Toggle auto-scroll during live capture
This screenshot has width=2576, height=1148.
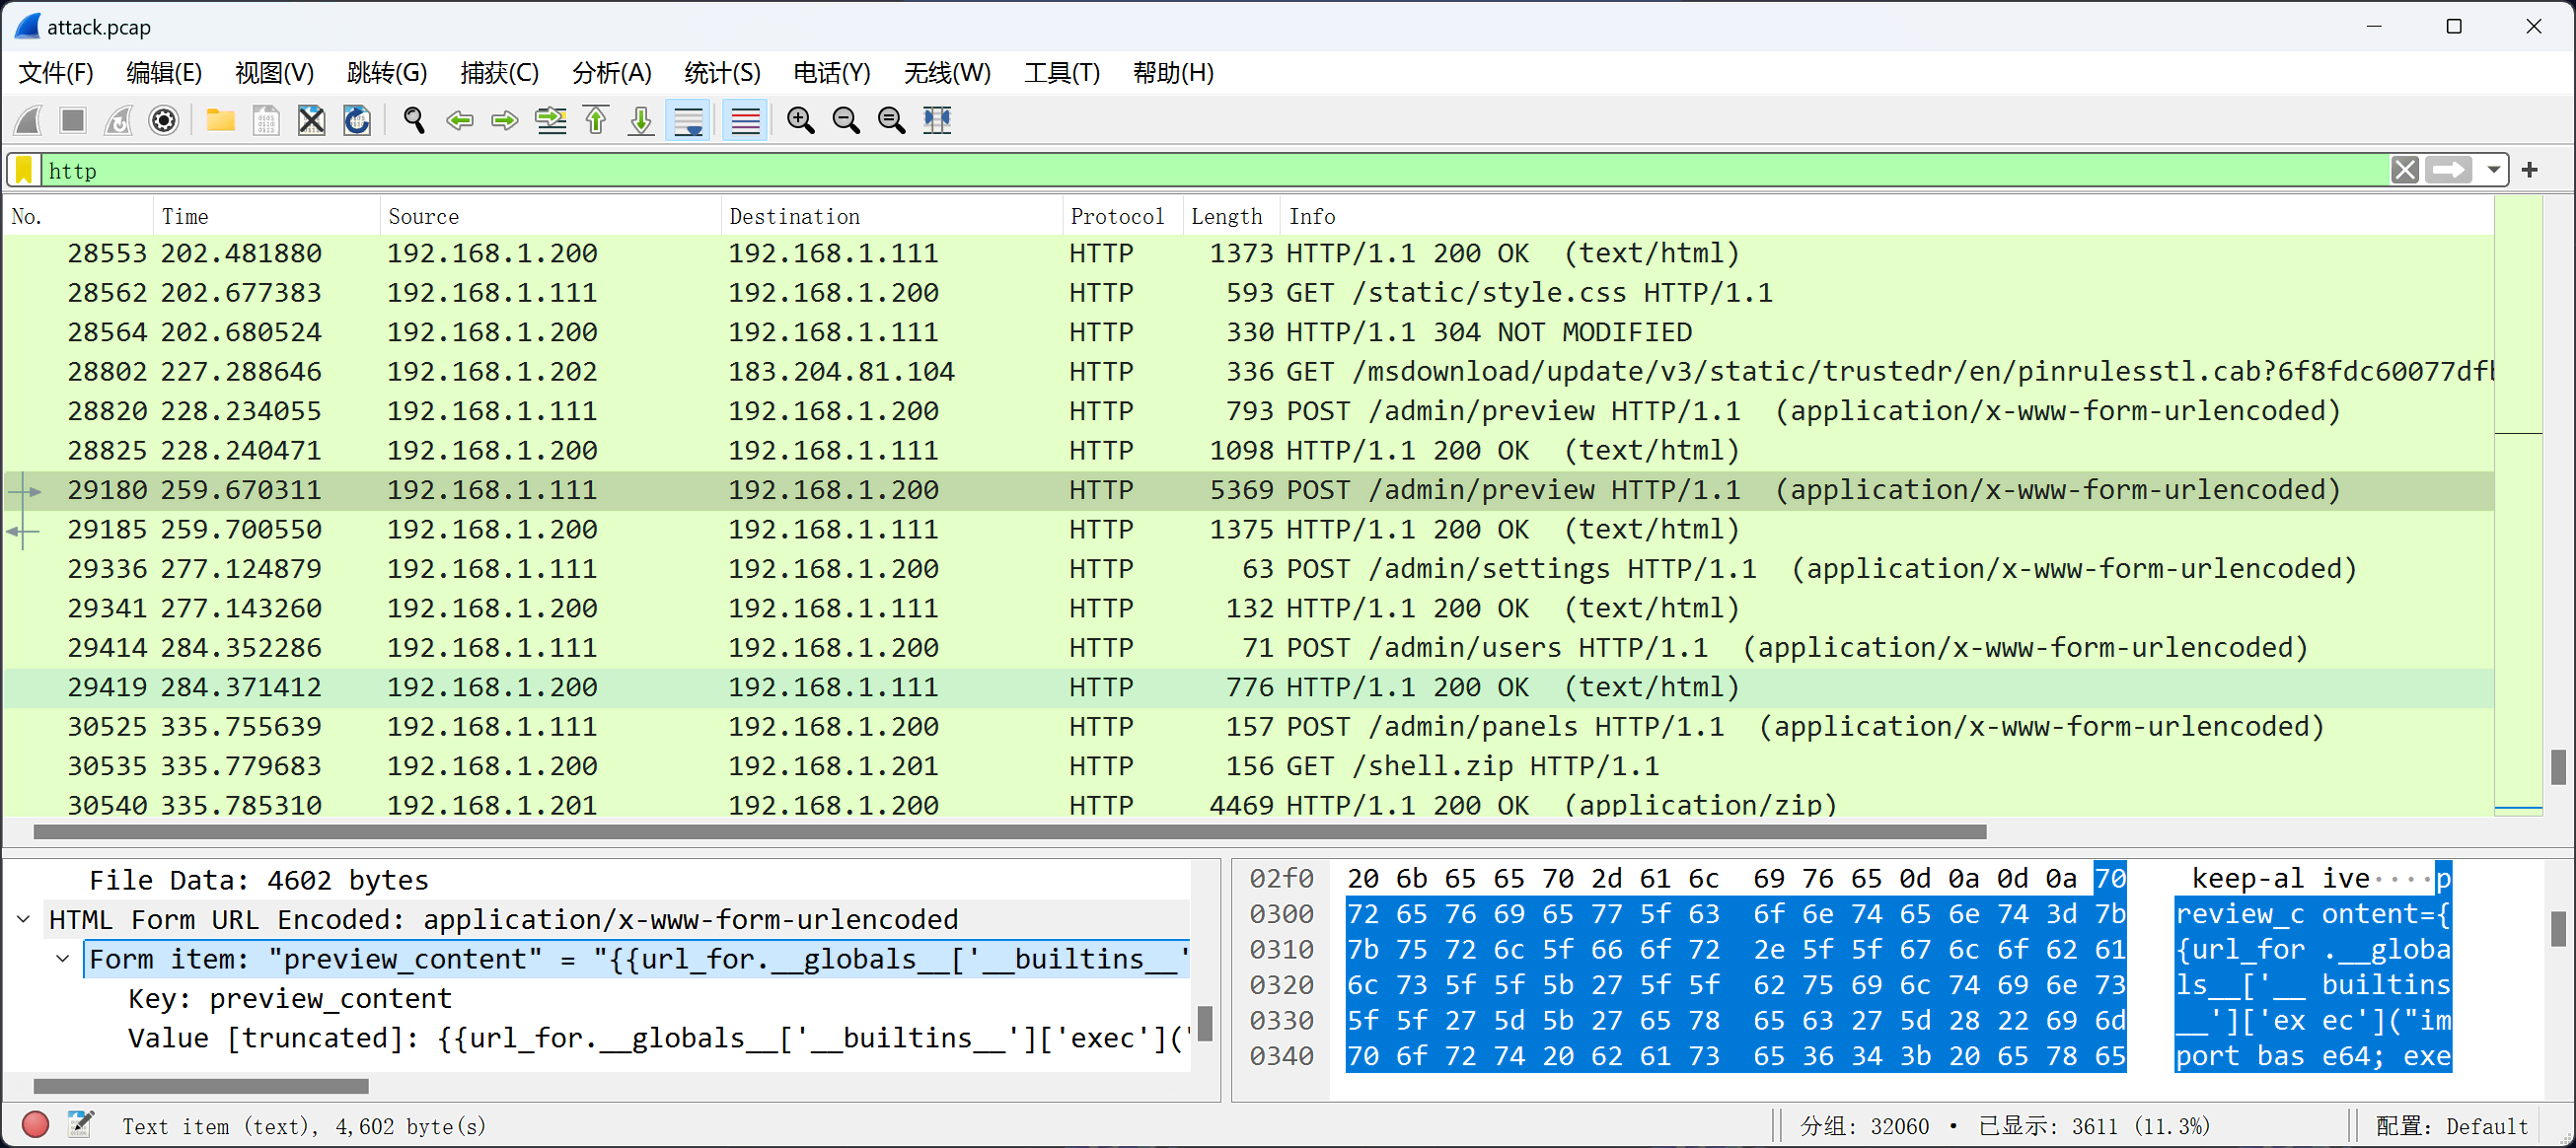[x=689, y=121]
